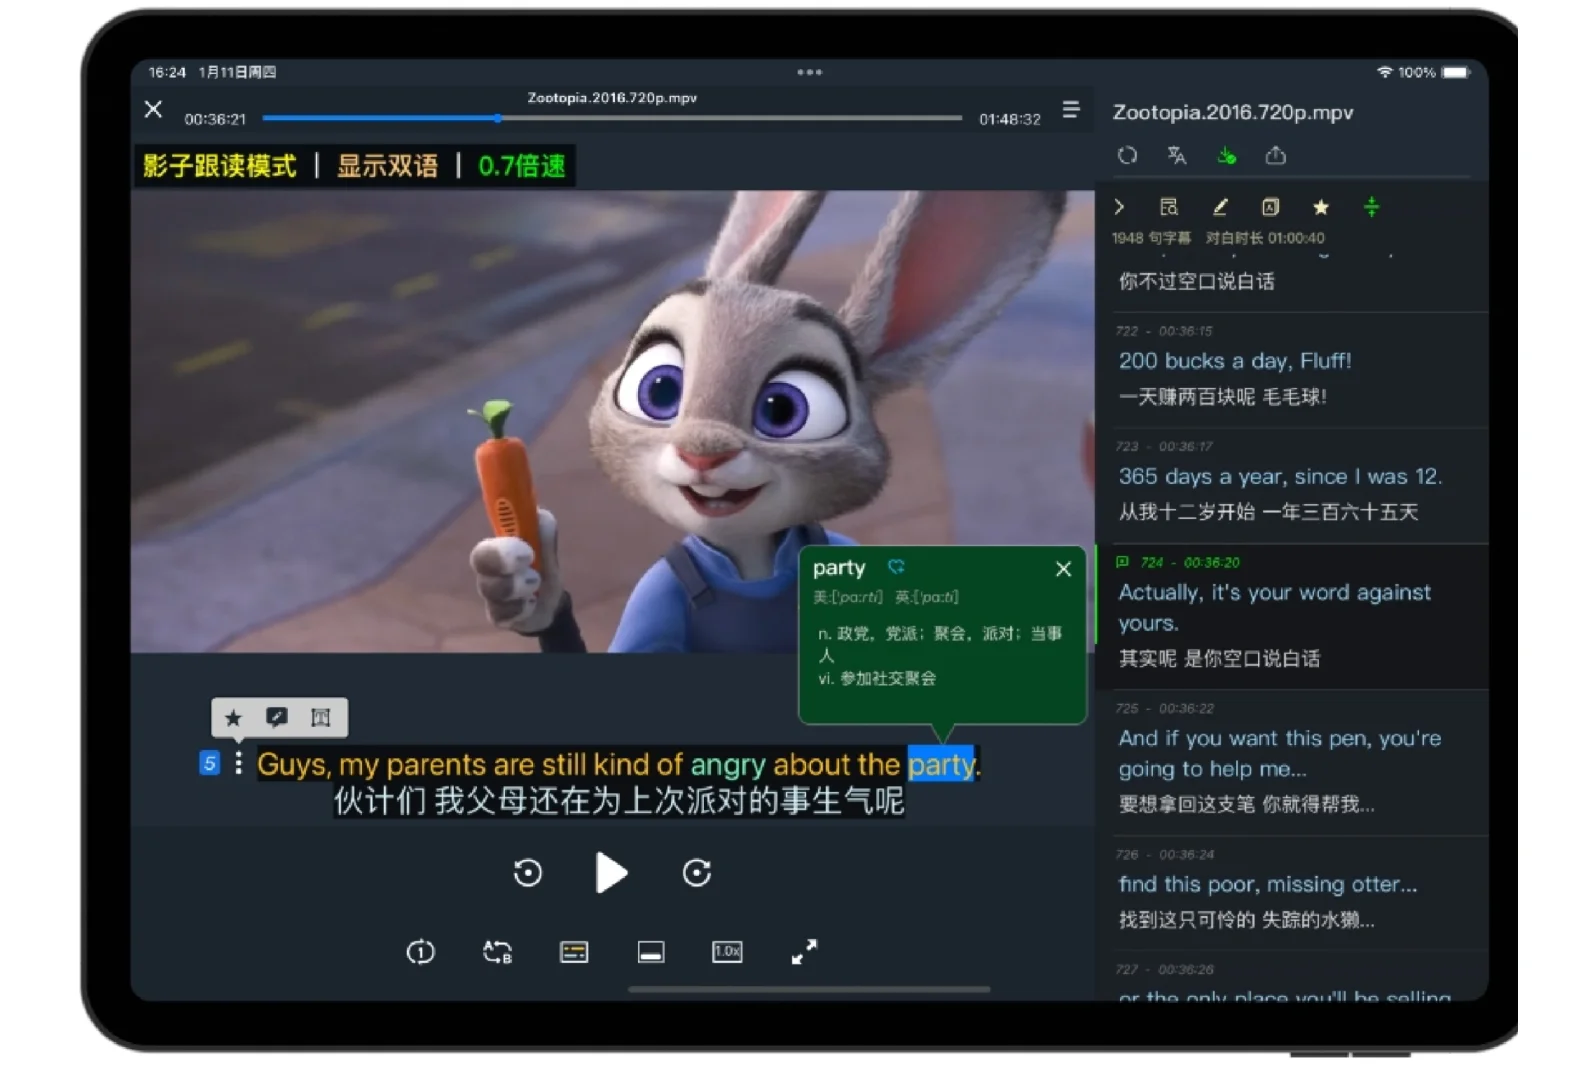This screenshot has width=1592, height=1080.
Task: Jump to subtitle '200 bucks a day, Fluff!'
Action: (x=1235, y=361)
